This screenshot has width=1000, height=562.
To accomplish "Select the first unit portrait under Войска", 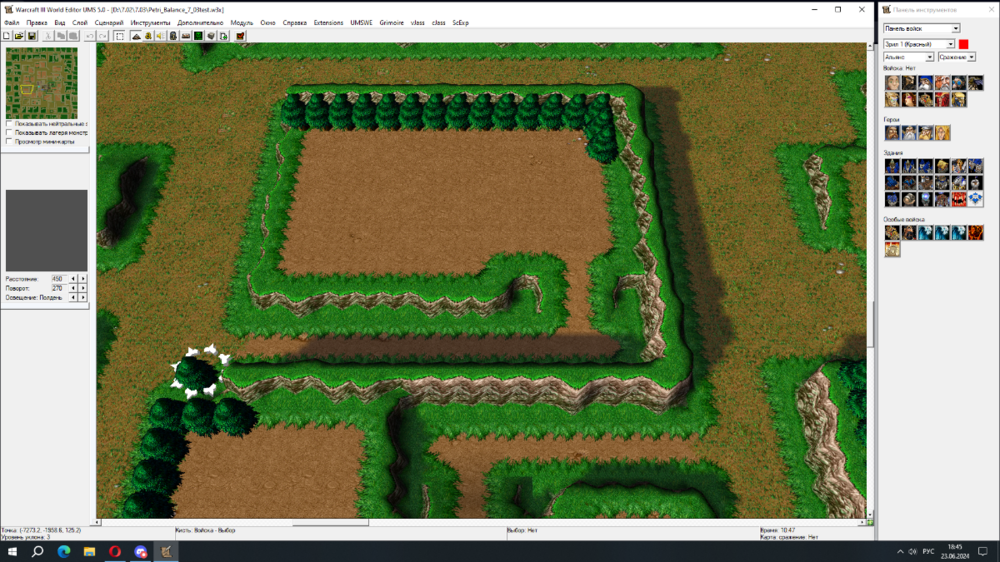I will pyautogui.click(x=892, y=83).
